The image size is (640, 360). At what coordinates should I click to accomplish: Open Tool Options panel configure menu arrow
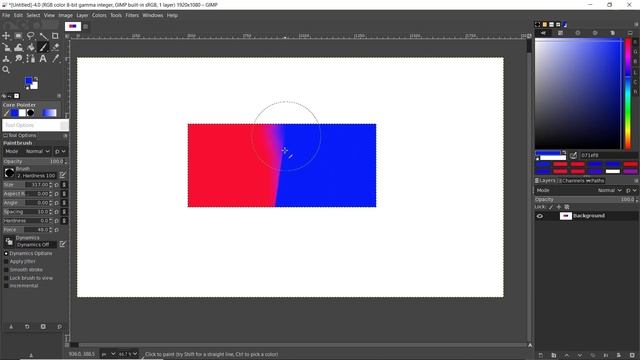coord(65,136)
